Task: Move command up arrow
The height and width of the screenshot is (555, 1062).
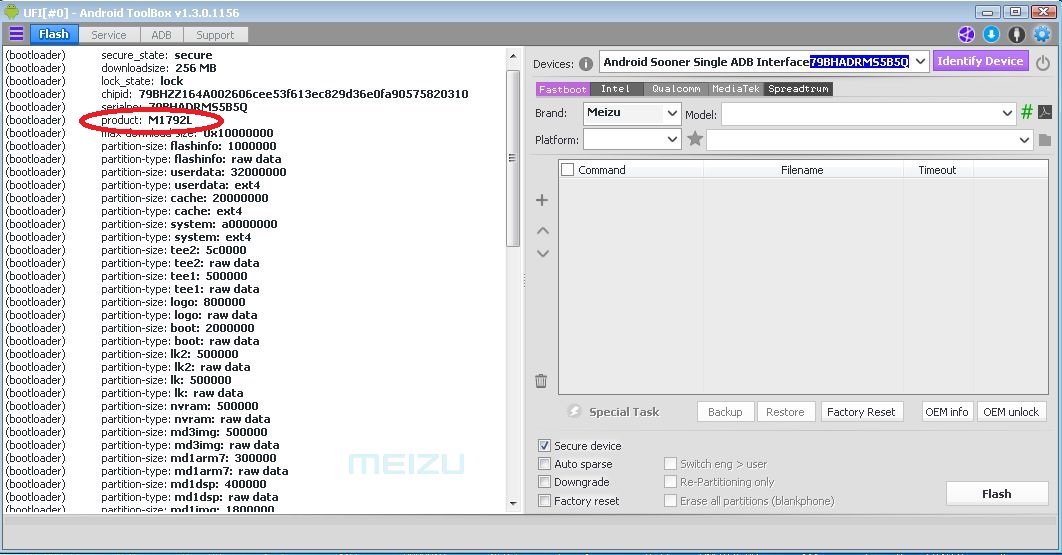Action: pos(543,231)
